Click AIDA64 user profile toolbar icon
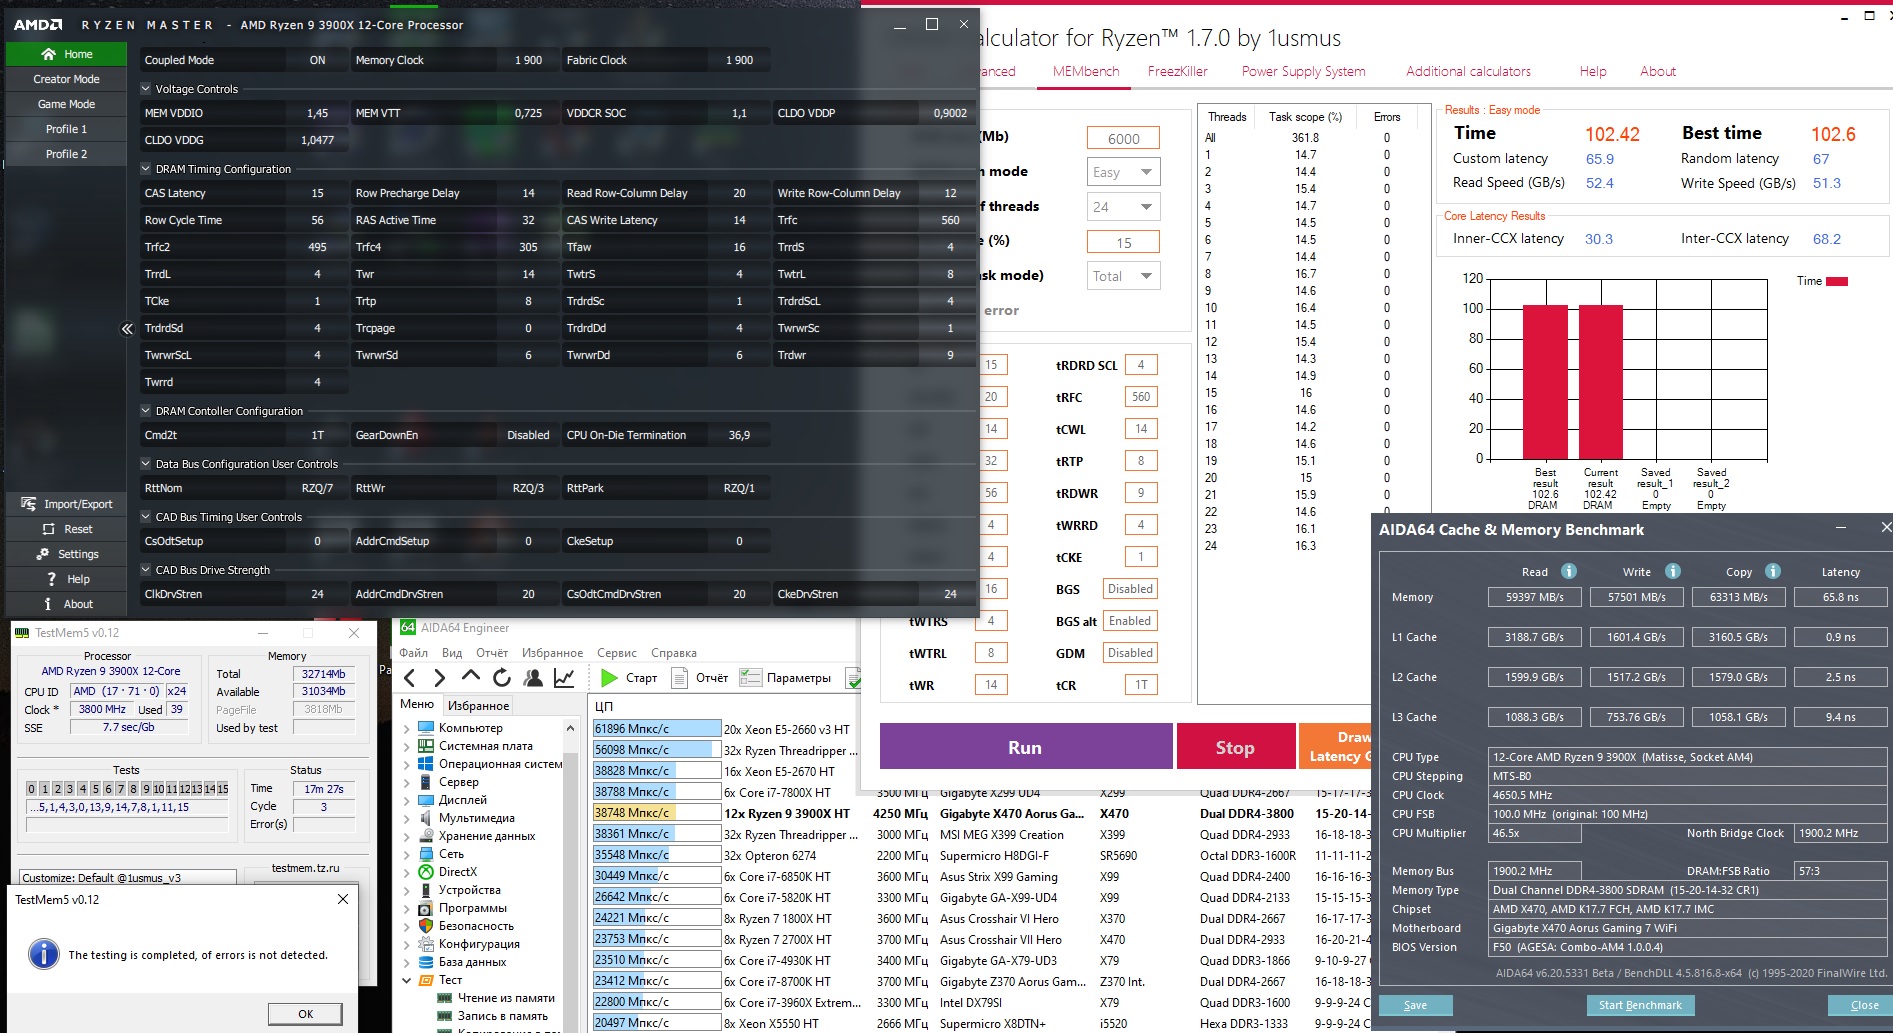The width and height of the screenshot is (1893, 1033). coord(533,678)
